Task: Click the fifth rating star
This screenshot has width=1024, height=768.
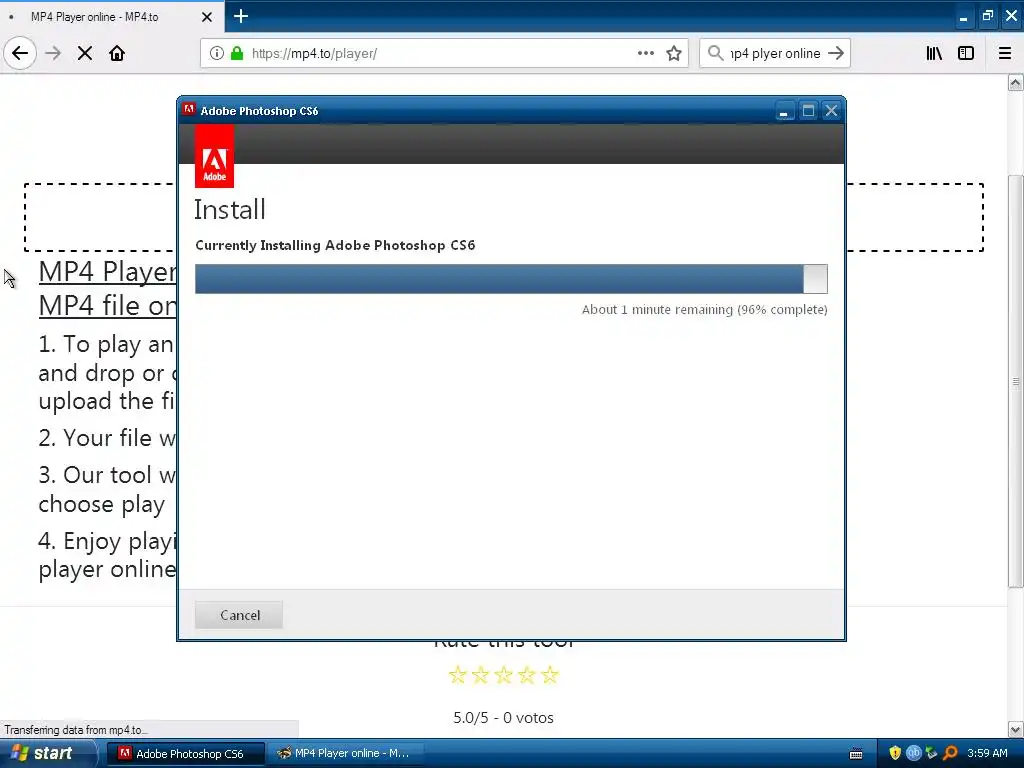Action: click(550, 675)
